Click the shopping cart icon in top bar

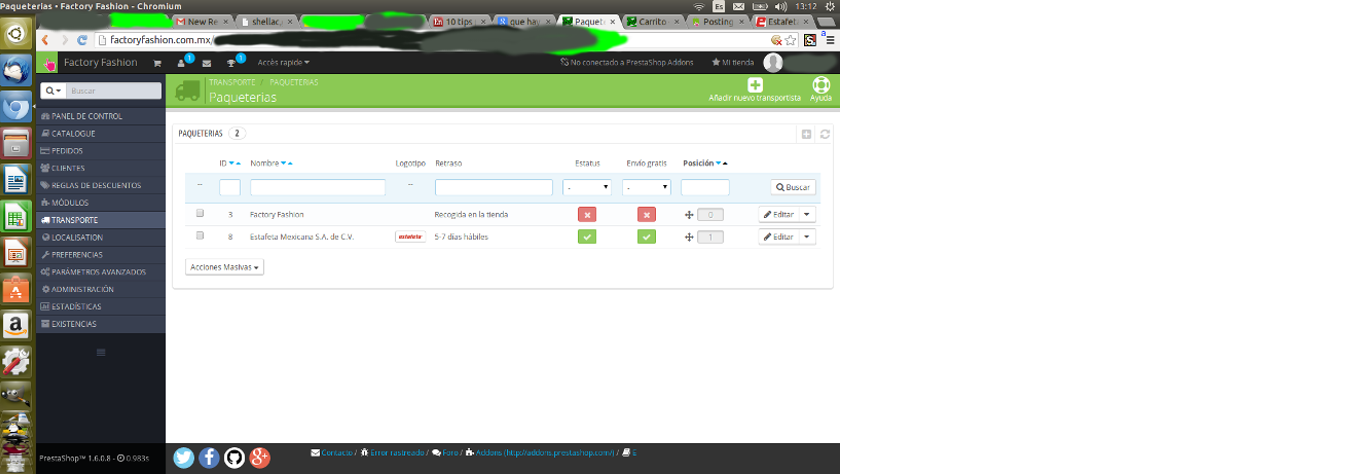(157, 63)
